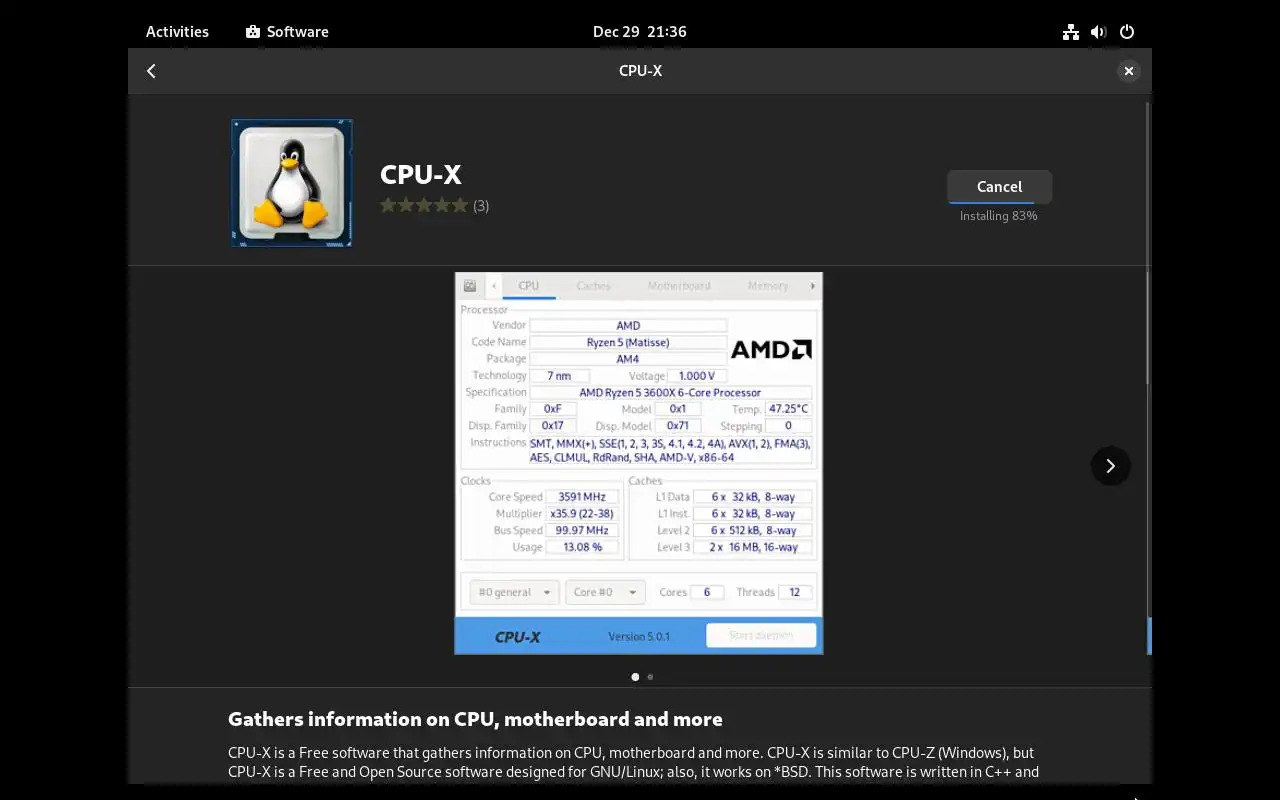Open the Activities overview
Viewport: 1280px width, 800px height.
(177, 31)
